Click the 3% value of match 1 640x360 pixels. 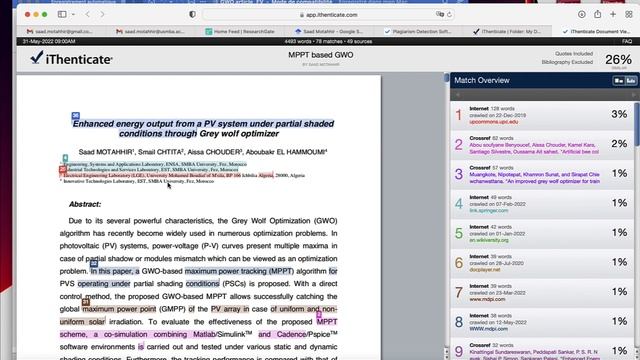(x=619, y=114)
